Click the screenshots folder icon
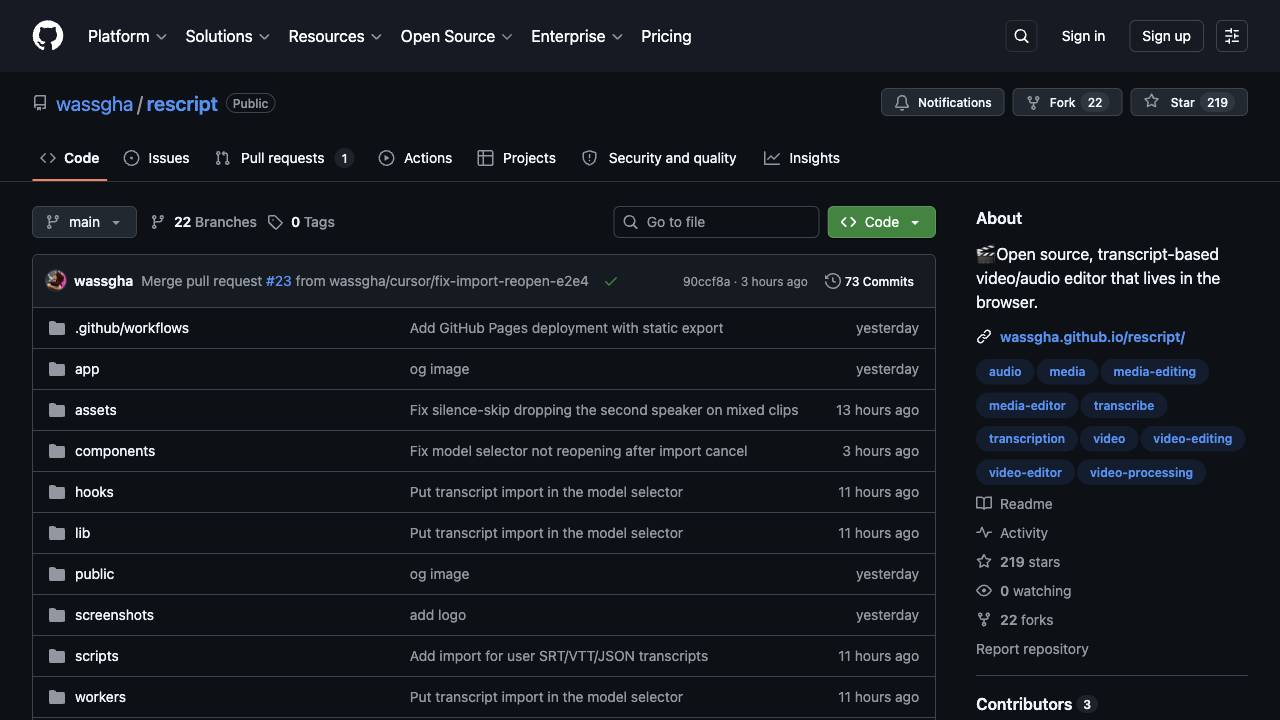 (x=57, y=615)
